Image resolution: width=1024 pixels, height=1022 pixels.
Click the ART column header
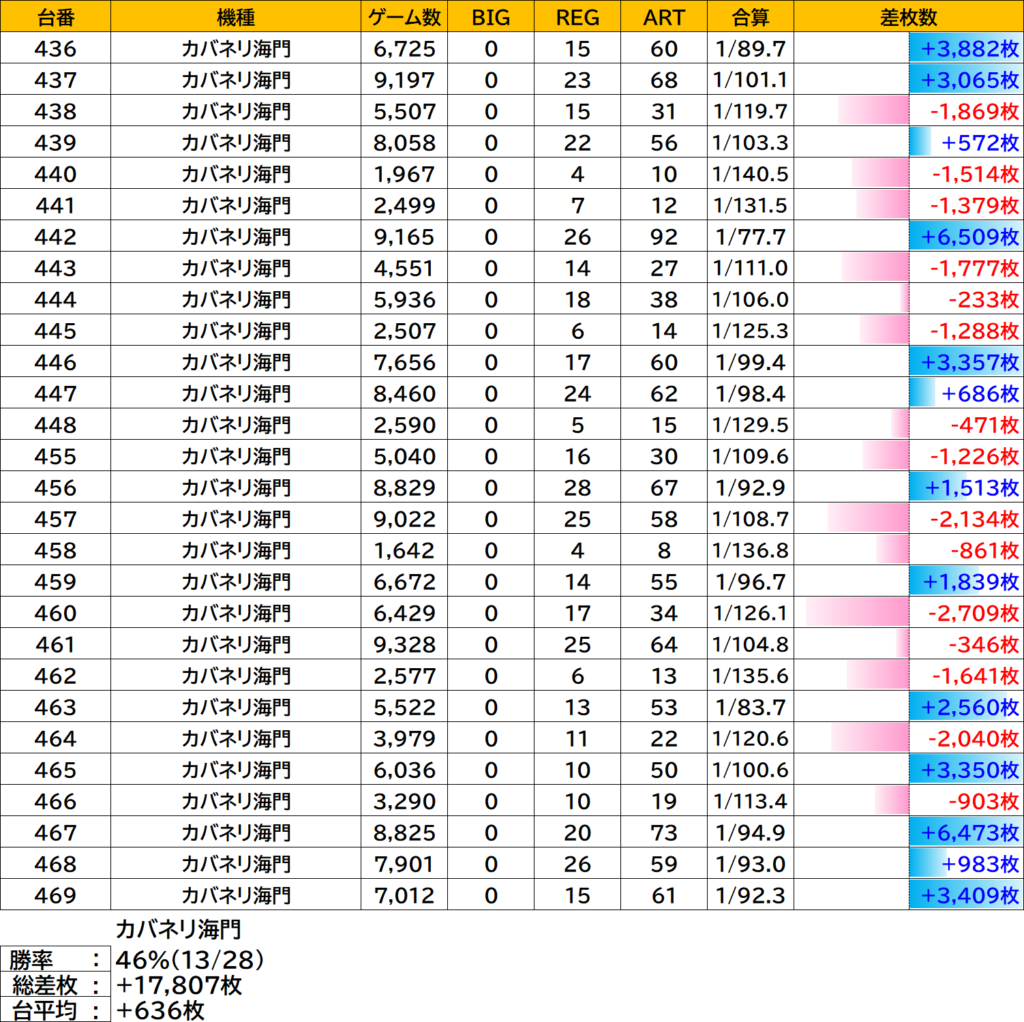[664, 16]
